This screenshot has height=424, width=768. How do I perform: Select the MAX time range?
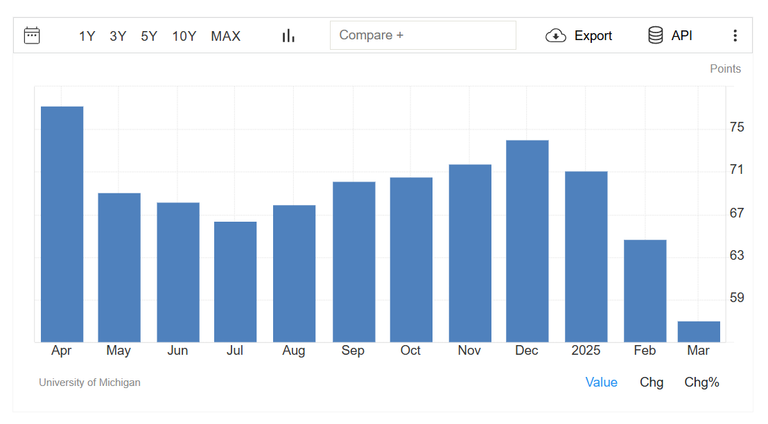pos(226,36)
